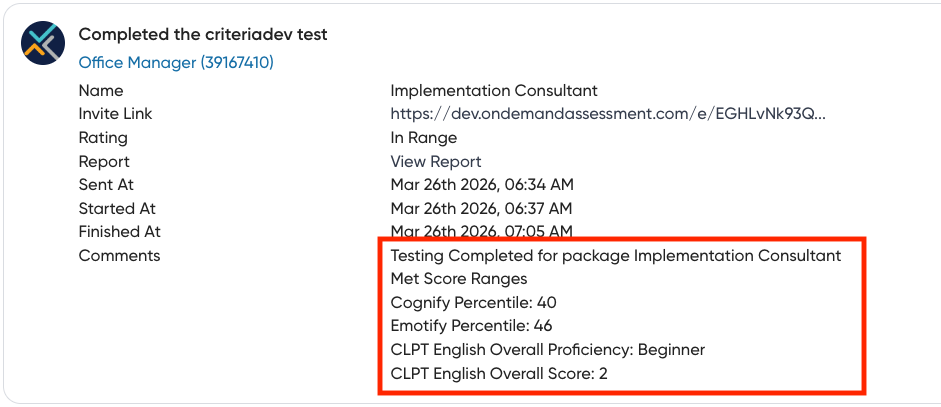Click the Sent At timestamp 06:34 AM

[x=482, y=185]
